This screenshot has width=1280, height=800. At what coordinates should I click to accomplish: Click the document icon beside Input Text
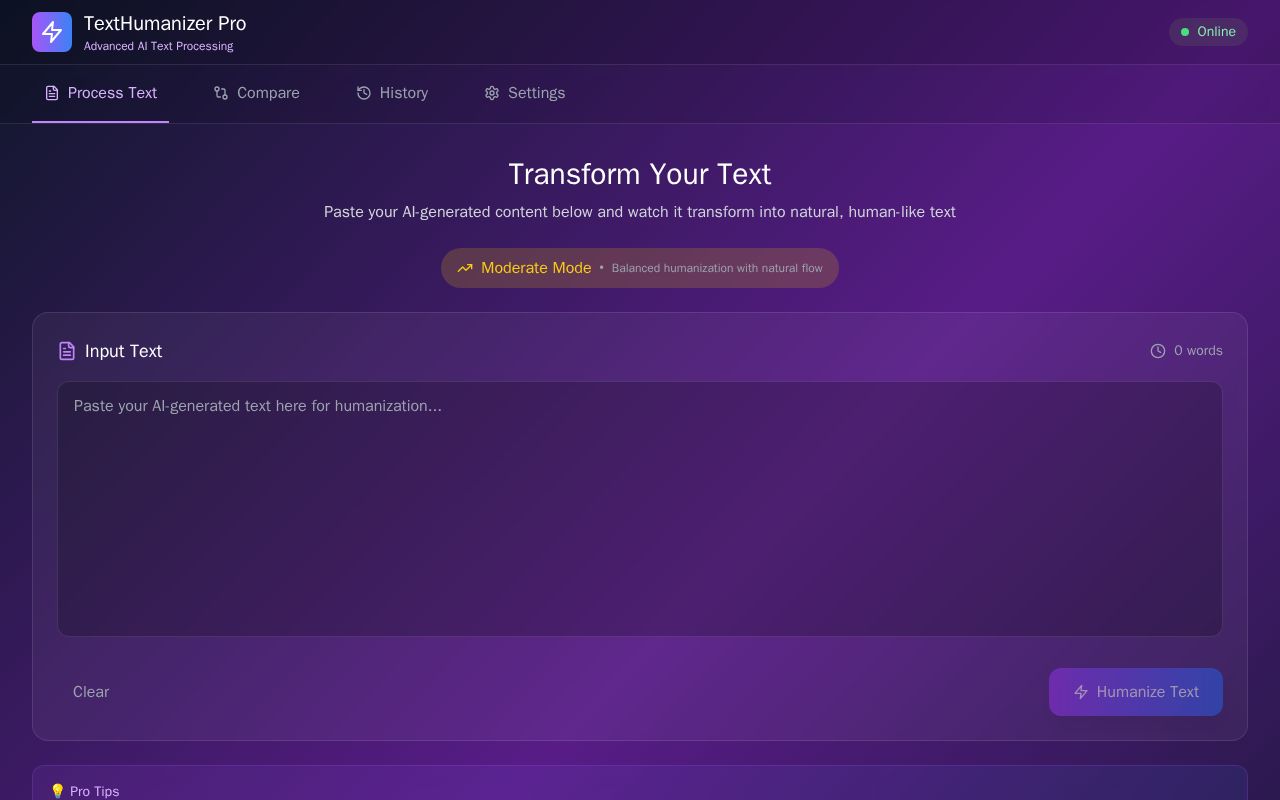[x=67, y=351]
